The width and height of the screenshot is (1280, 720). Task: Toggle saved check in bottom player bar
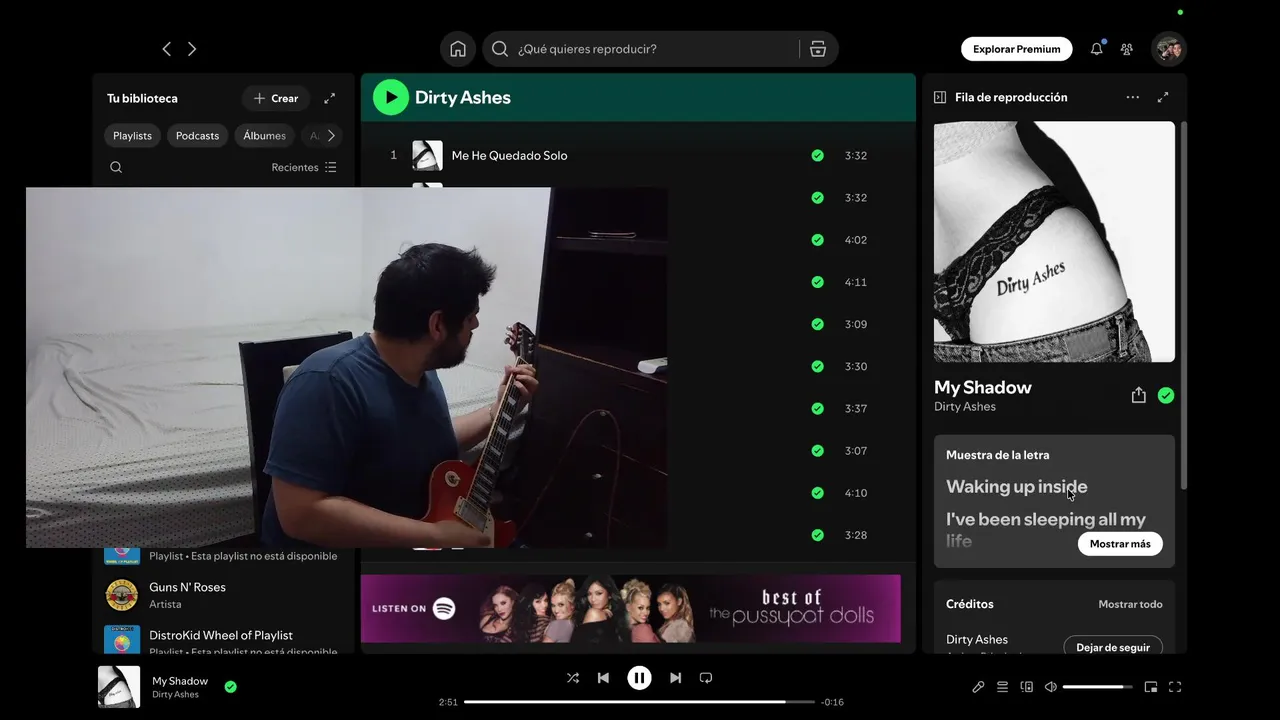coord(231,687)
